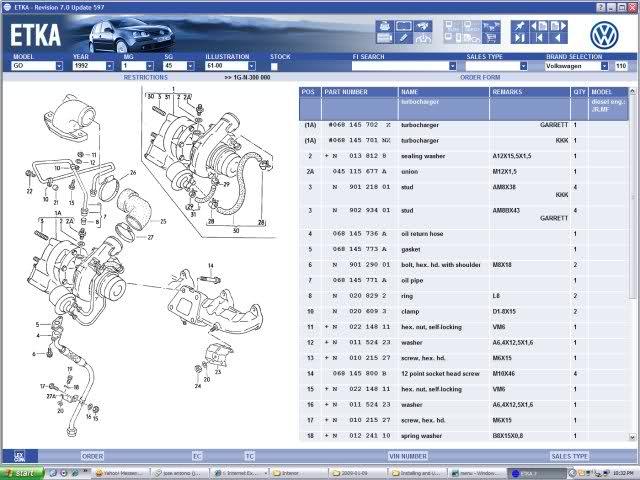Click the multiple shopping carts icon
640x480 pixels.
(491, 27)
